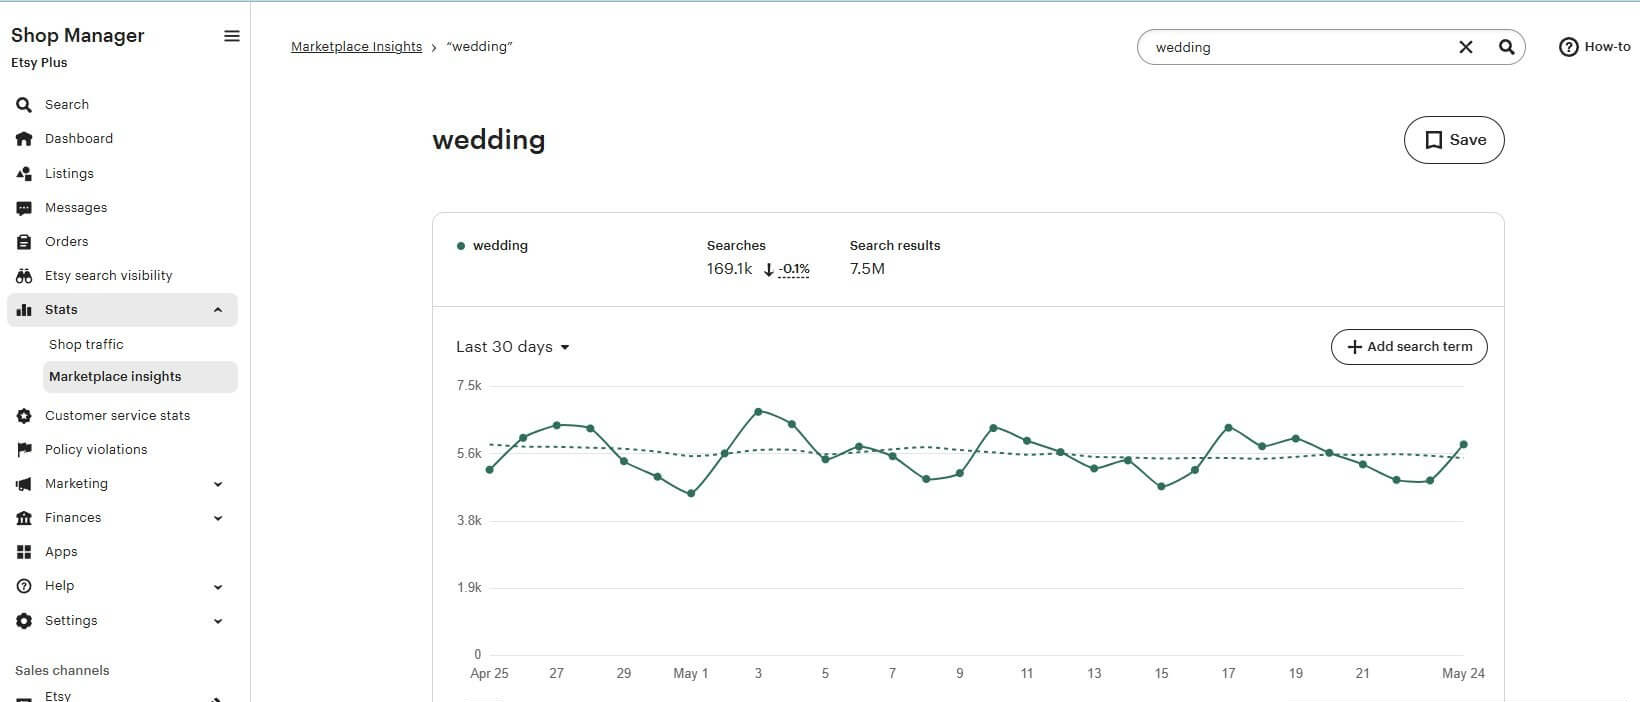Click the Marketplace Insights breadcrumb link

pos(356,47)
